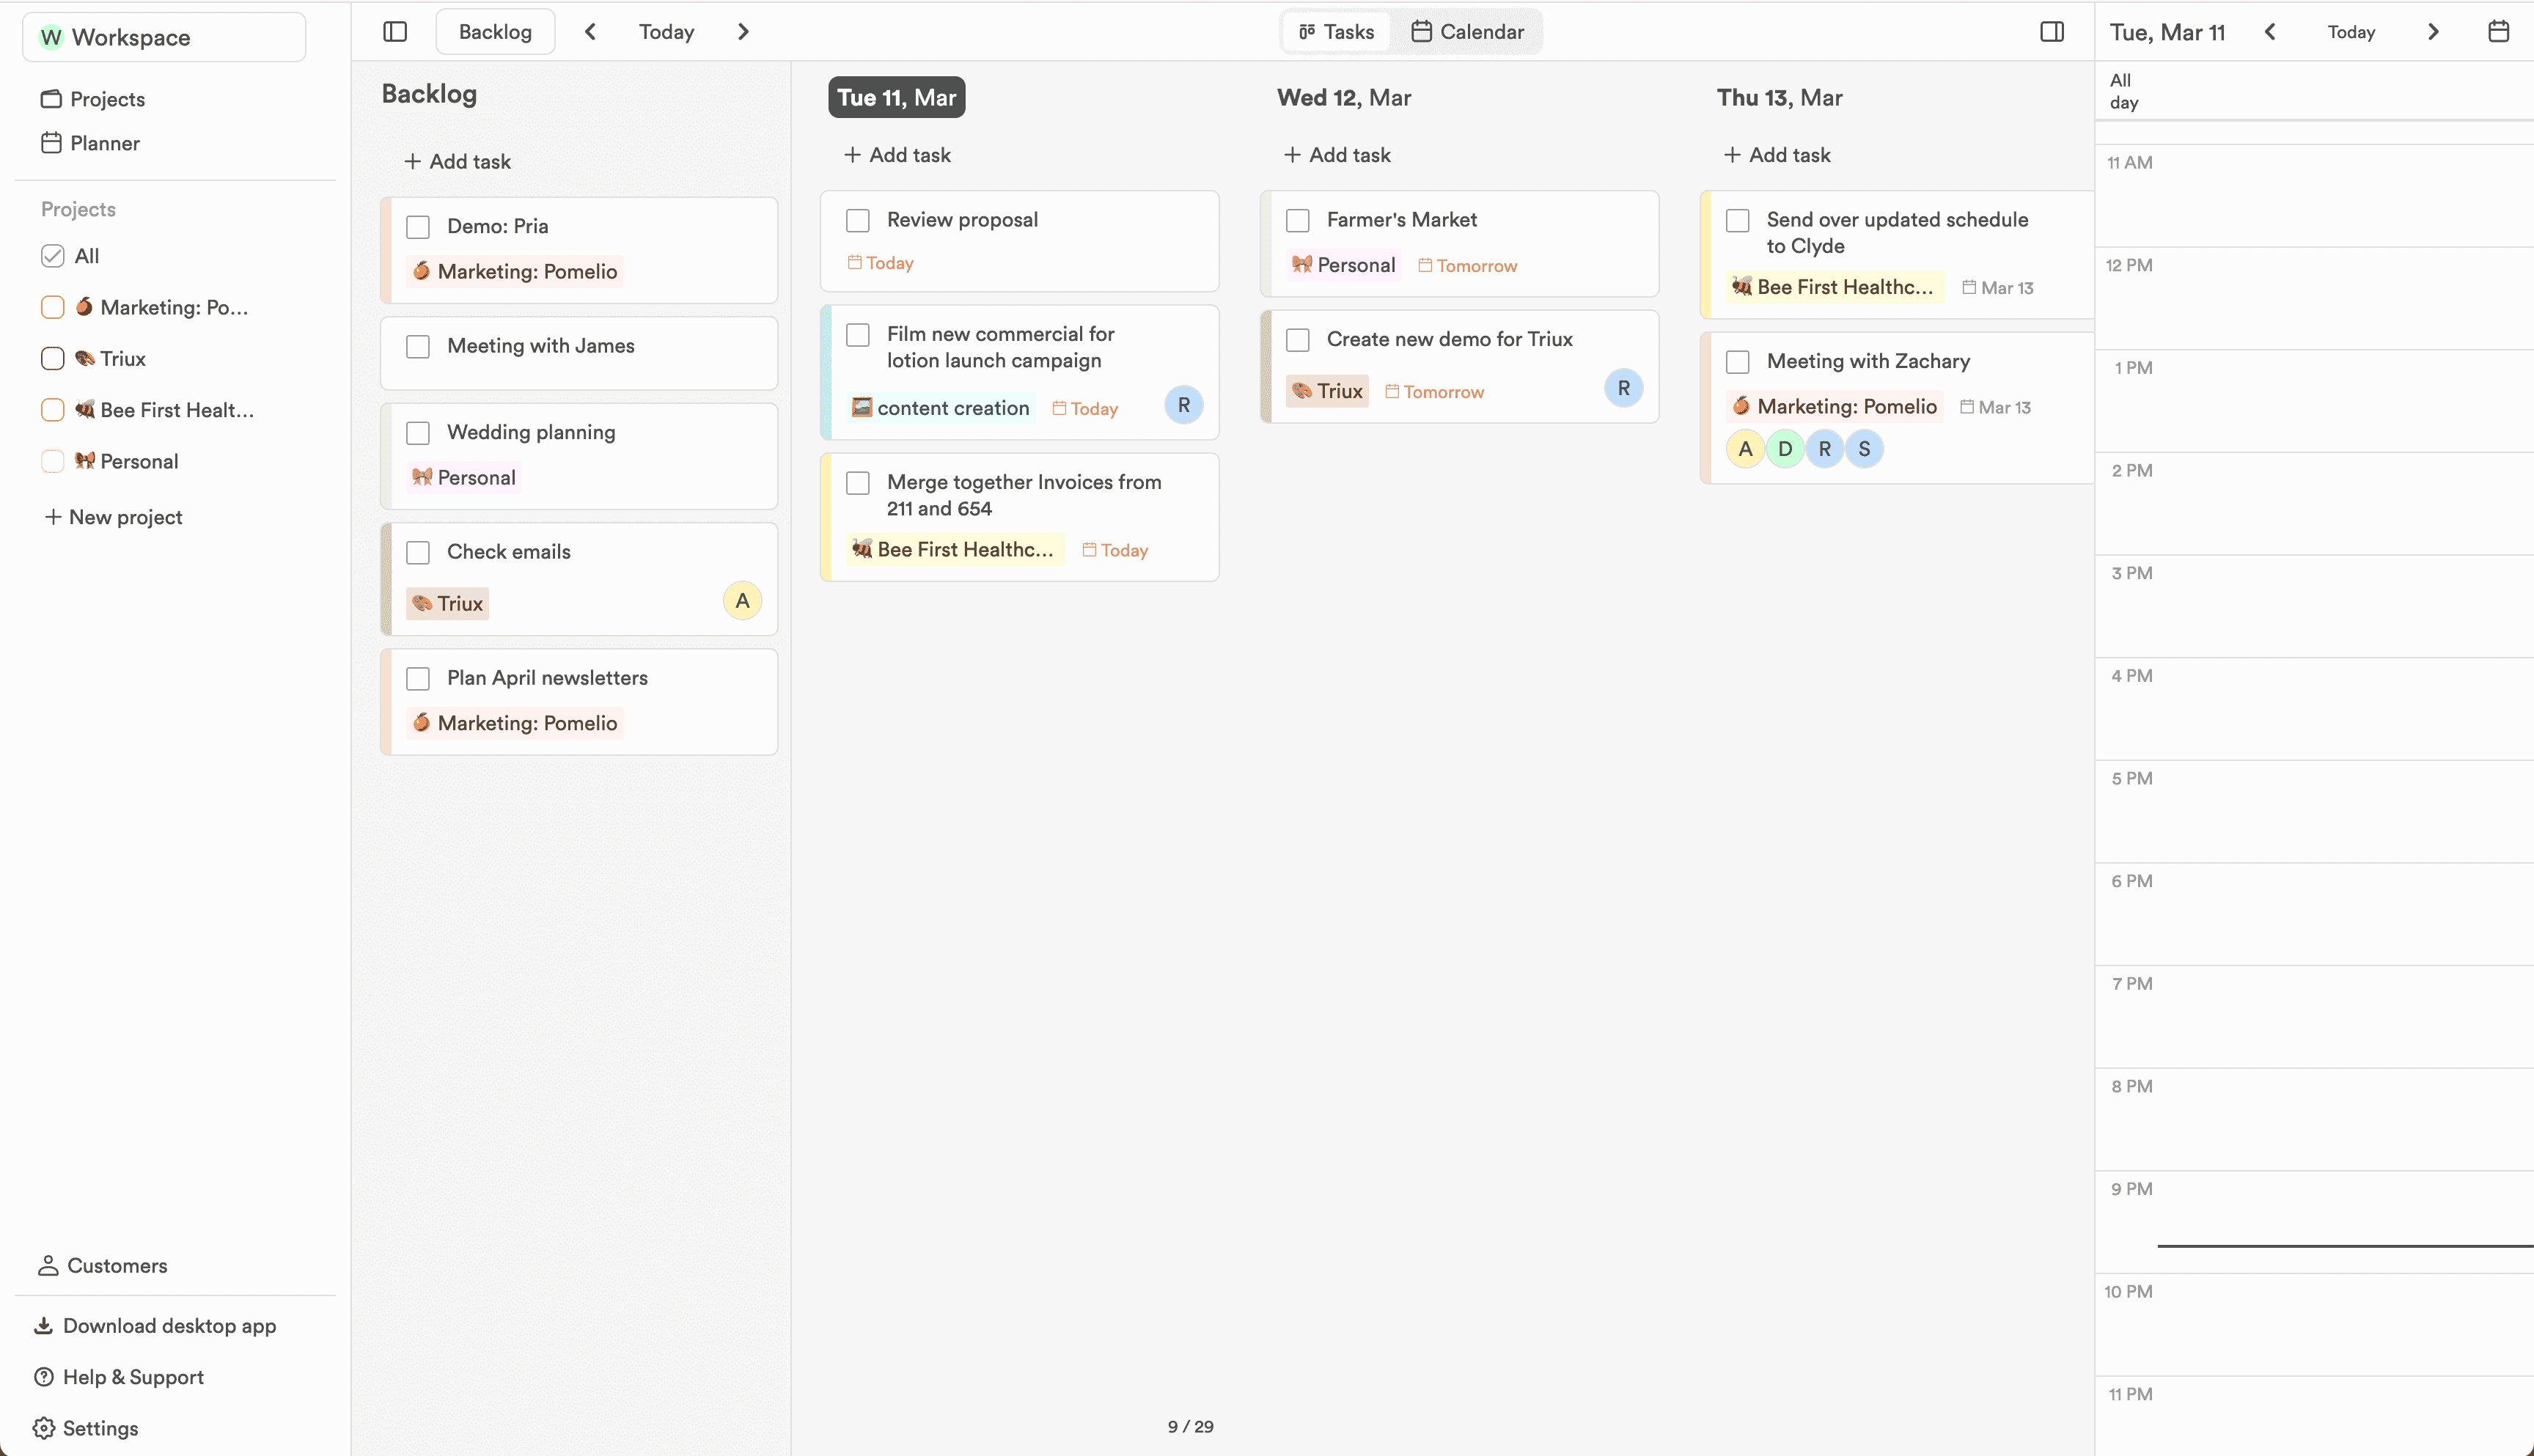Check off Meeting with Zachary task
The image size is (2534, 1456).
coord(1738,362)
